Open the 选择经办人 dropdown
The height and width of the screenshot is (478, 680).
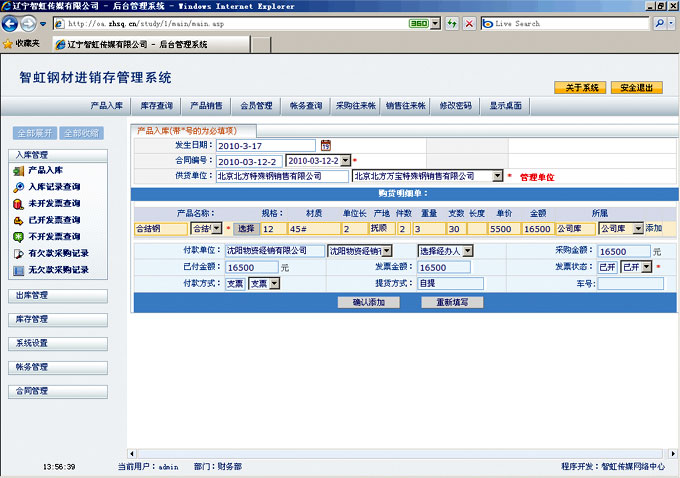click(x=465, y=251)
